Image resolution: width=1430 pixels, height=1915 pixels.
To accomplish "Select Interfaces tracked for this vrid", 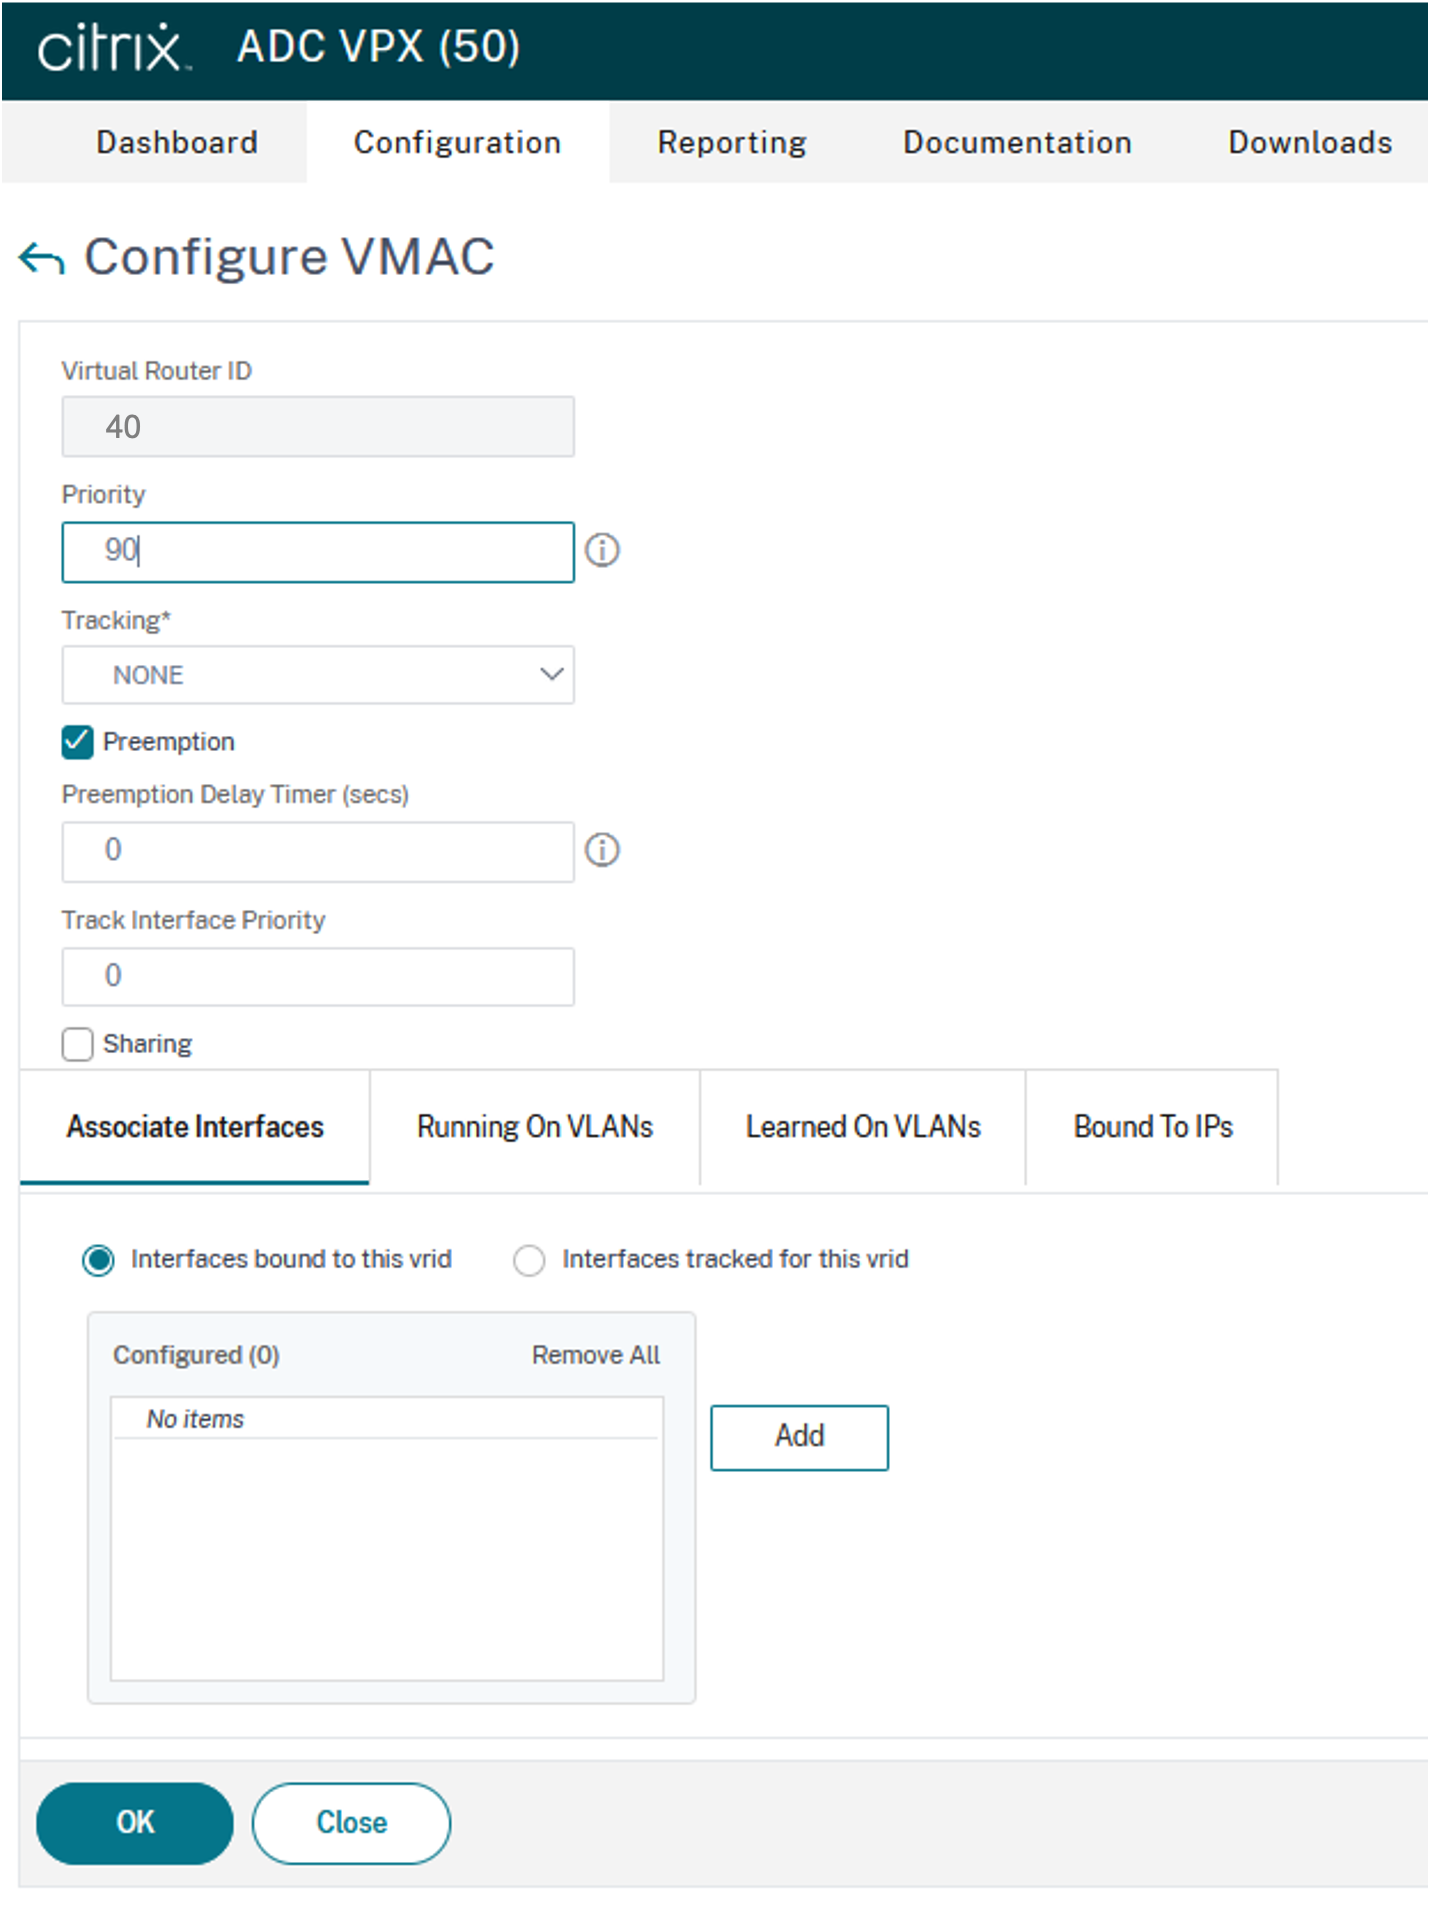I will [x=529, y=1260].
